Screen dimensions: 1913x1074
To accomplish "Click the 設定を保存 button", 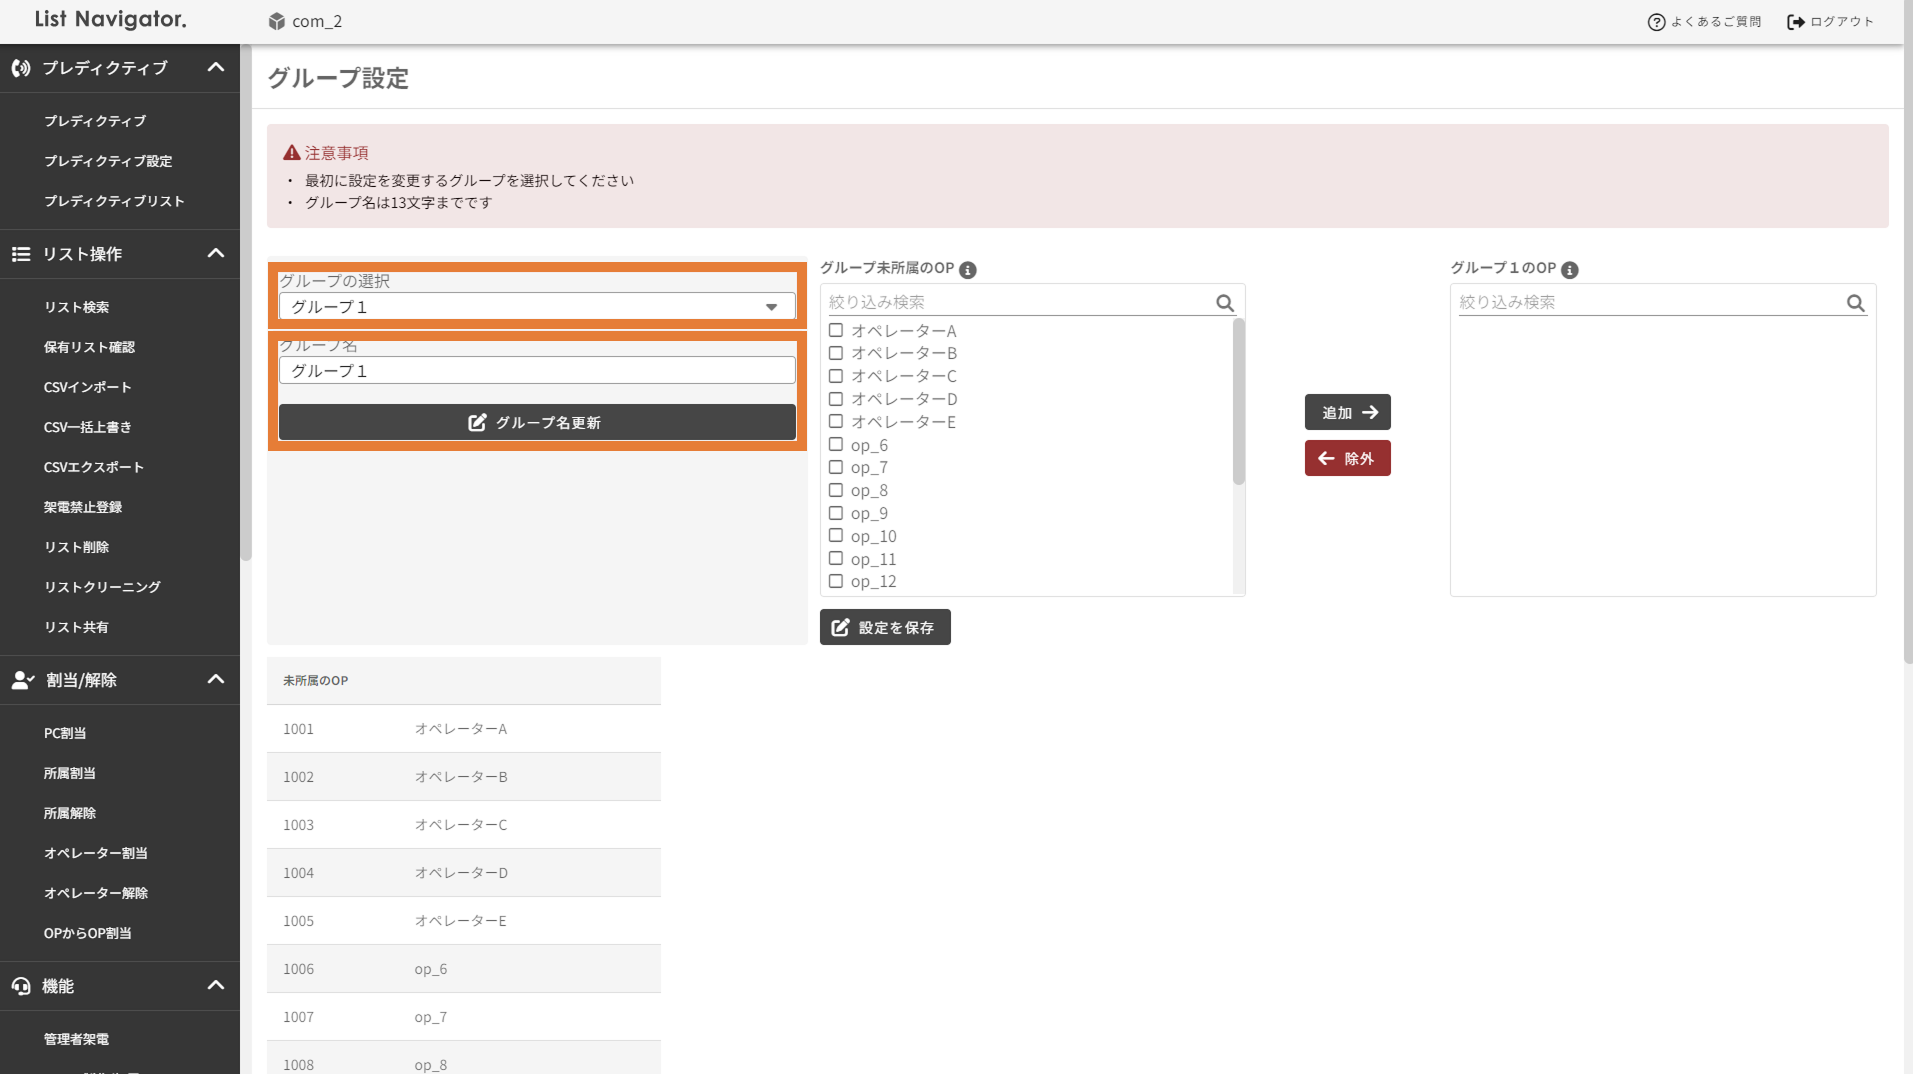I will point(885,628).
